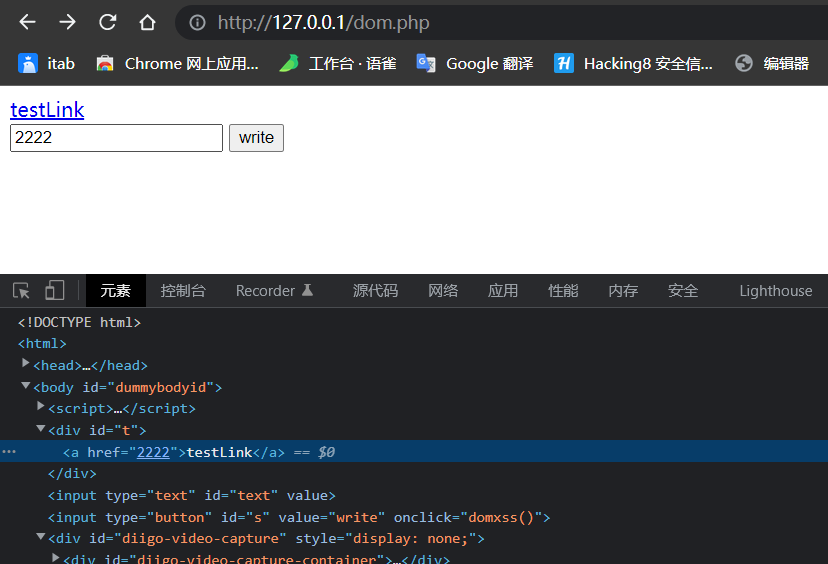Image resolution: width=828 pixels, height=564 pixels.
Task: Switch to the 网络 tab
Action: coord(443,290)
